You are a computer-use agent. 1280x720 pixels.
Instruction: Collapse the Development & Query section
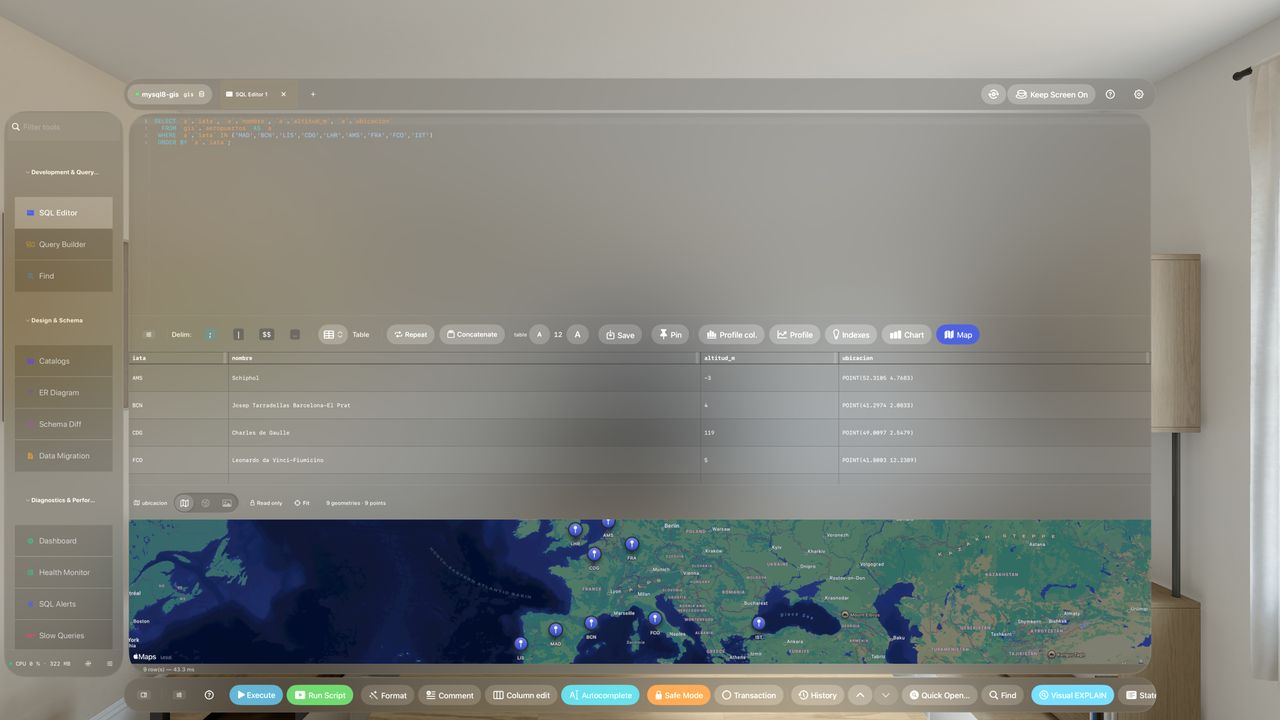coord(62,172)
